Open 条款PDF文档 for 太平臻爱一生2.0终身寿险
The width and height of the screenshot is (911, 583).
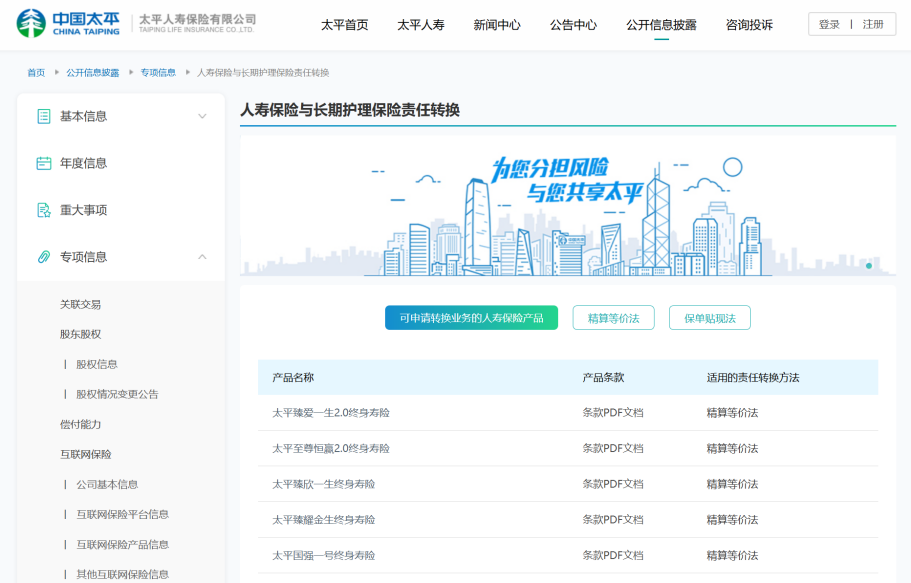612,412
